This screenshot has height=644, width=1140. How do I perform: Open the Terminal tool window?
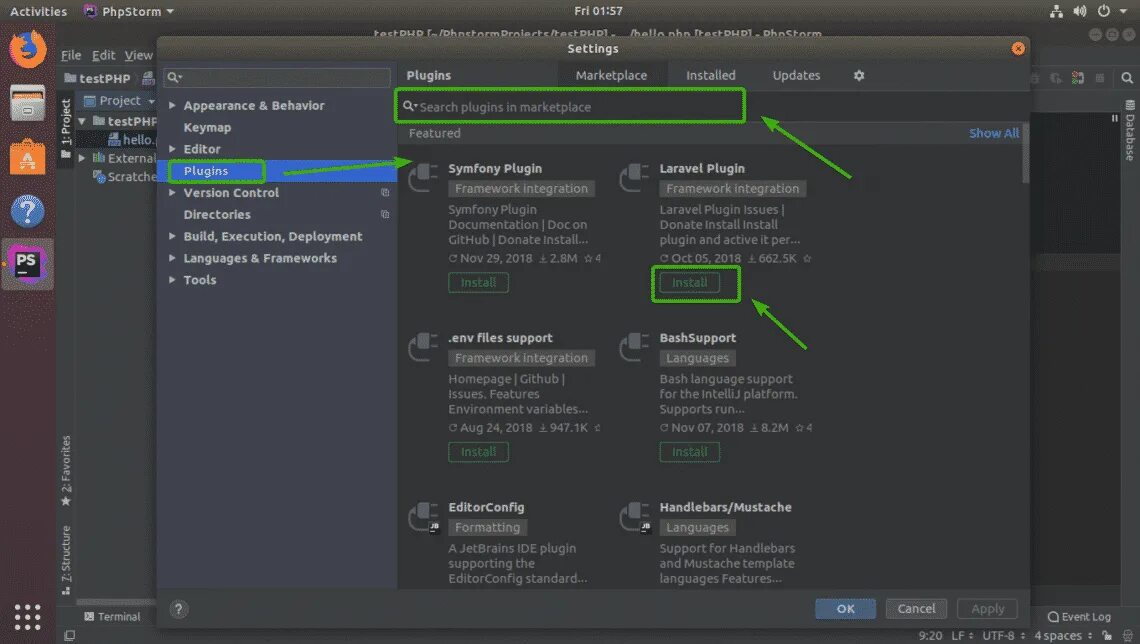tap(112, 616)
